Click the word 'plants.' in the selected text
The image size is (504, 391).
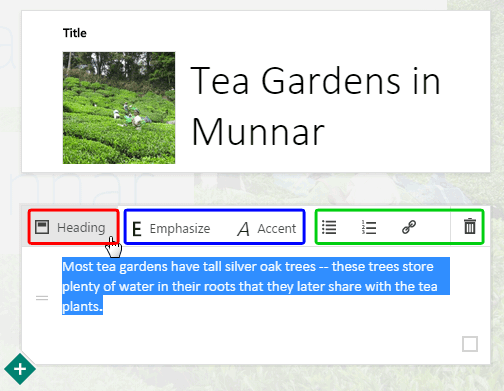tap(82, 306)
